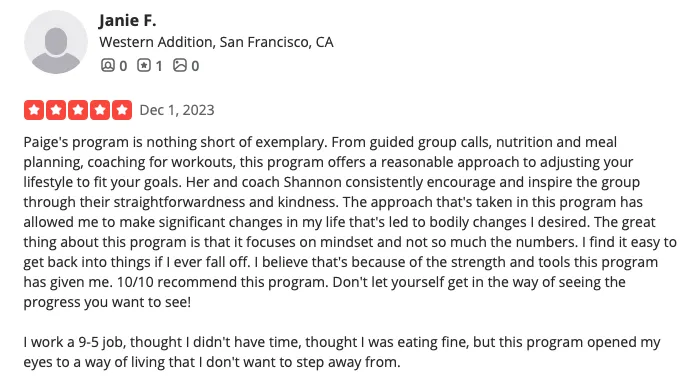Select the third red rating star
This screenshot has height=377, width=693.
(x=78, y=110)
